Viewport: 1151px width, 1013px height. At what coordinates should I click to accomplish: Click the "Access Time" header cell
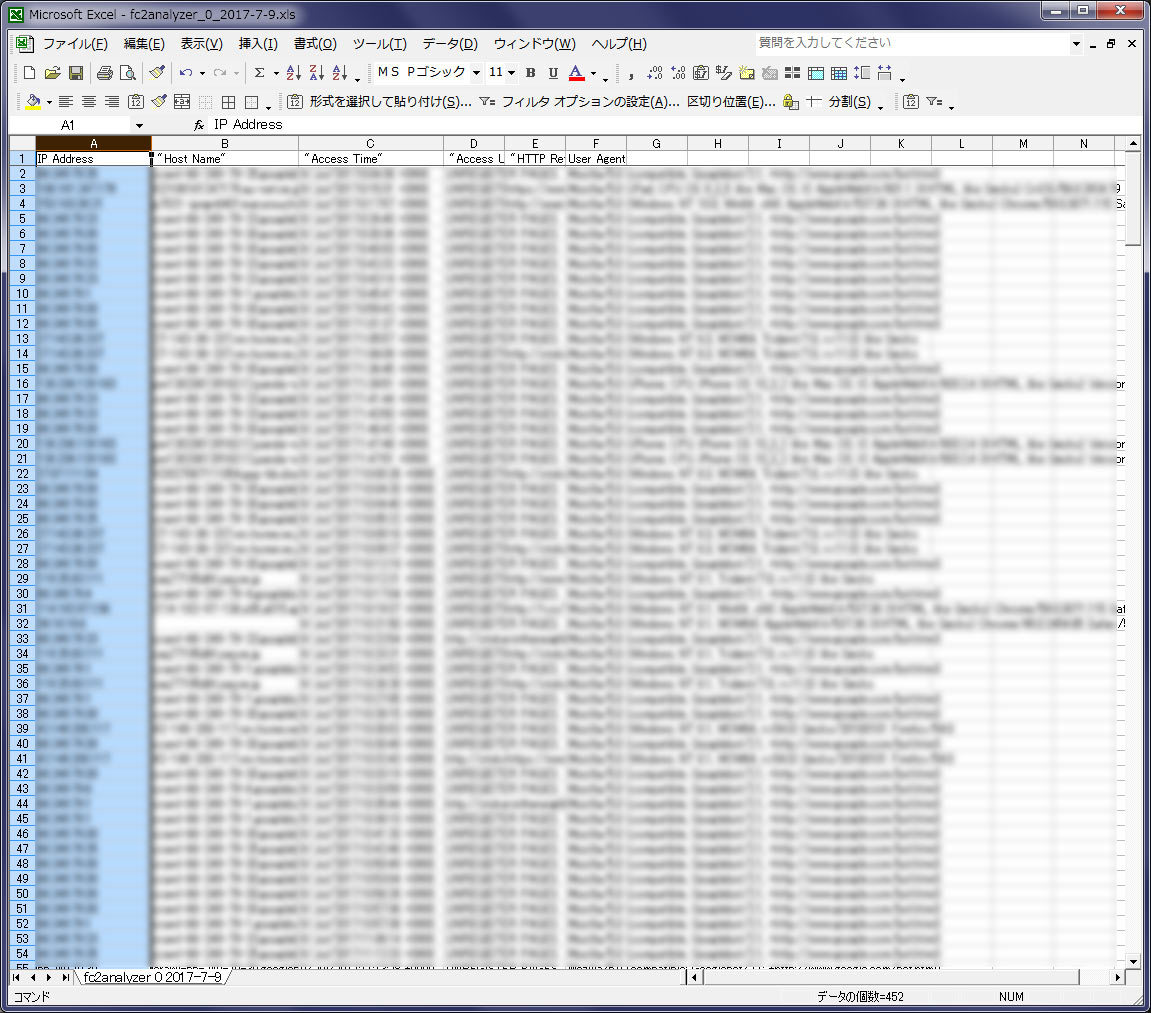click(x=371, y=159)
